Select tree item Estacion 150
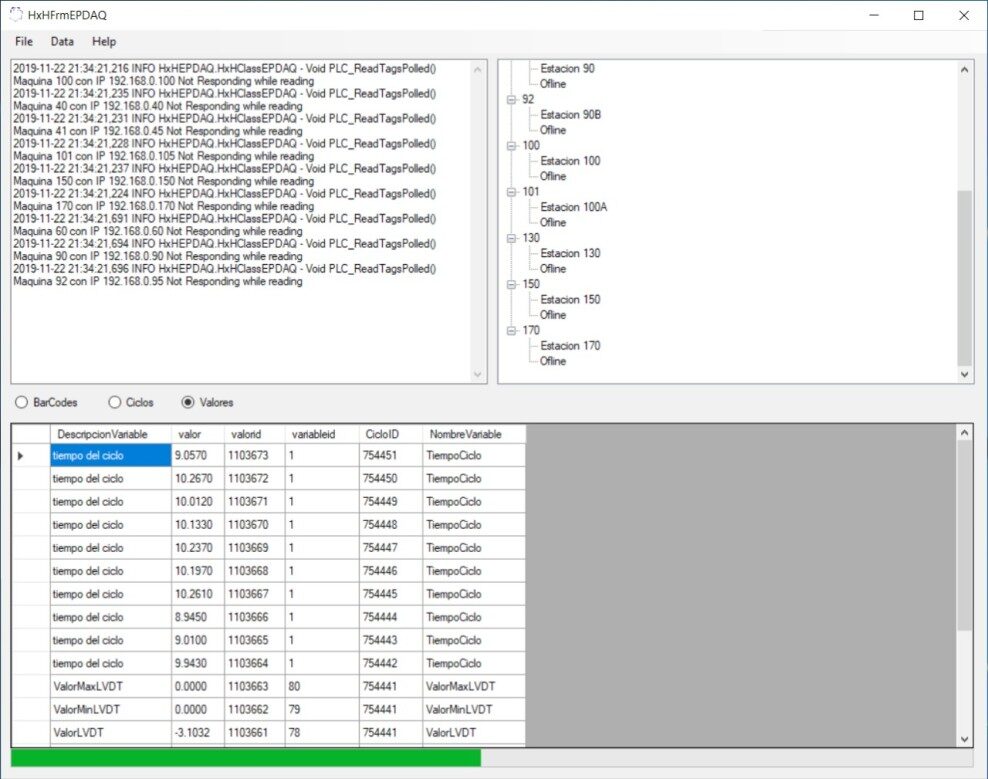The width and height of the screenshot is (988, 779). point(570,299)
